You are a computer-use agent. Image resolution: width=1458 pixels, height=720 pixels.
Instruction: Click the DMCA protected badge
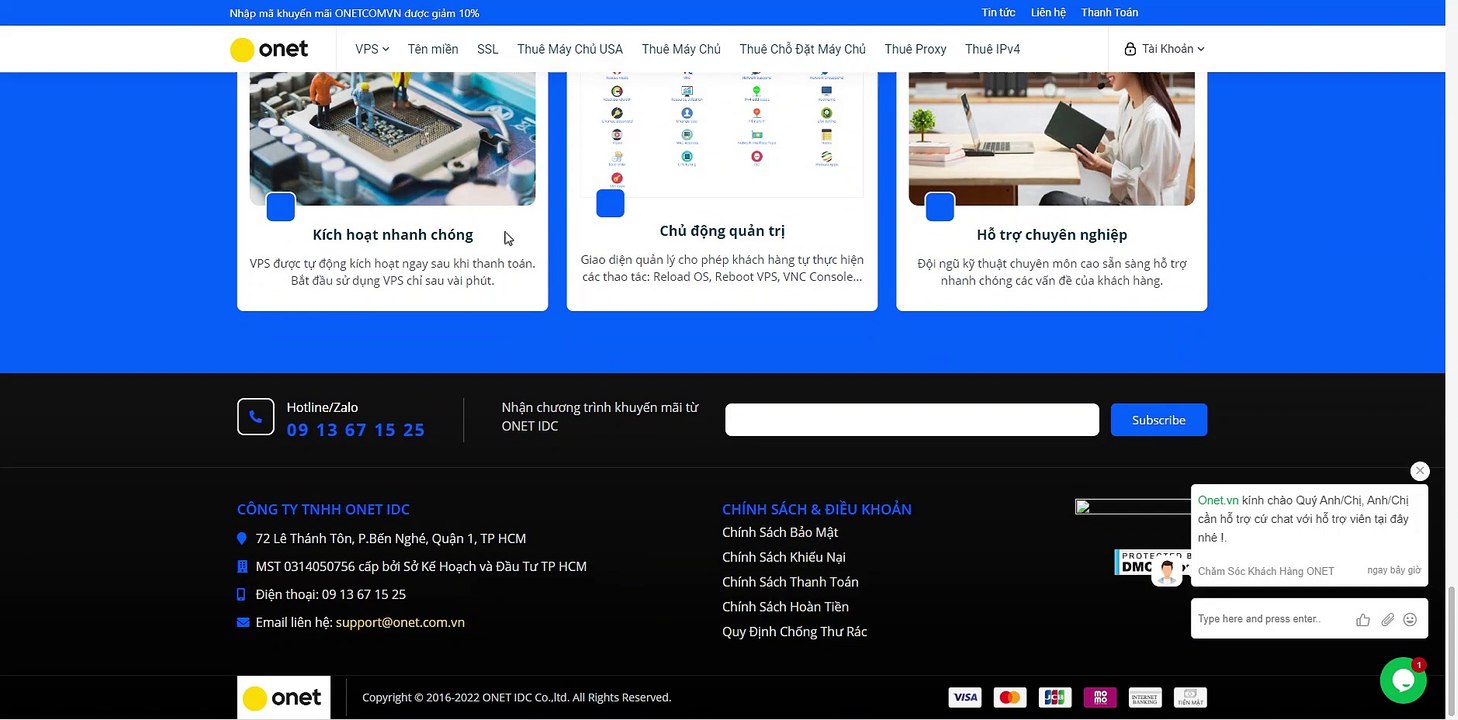pos(1153,562)
